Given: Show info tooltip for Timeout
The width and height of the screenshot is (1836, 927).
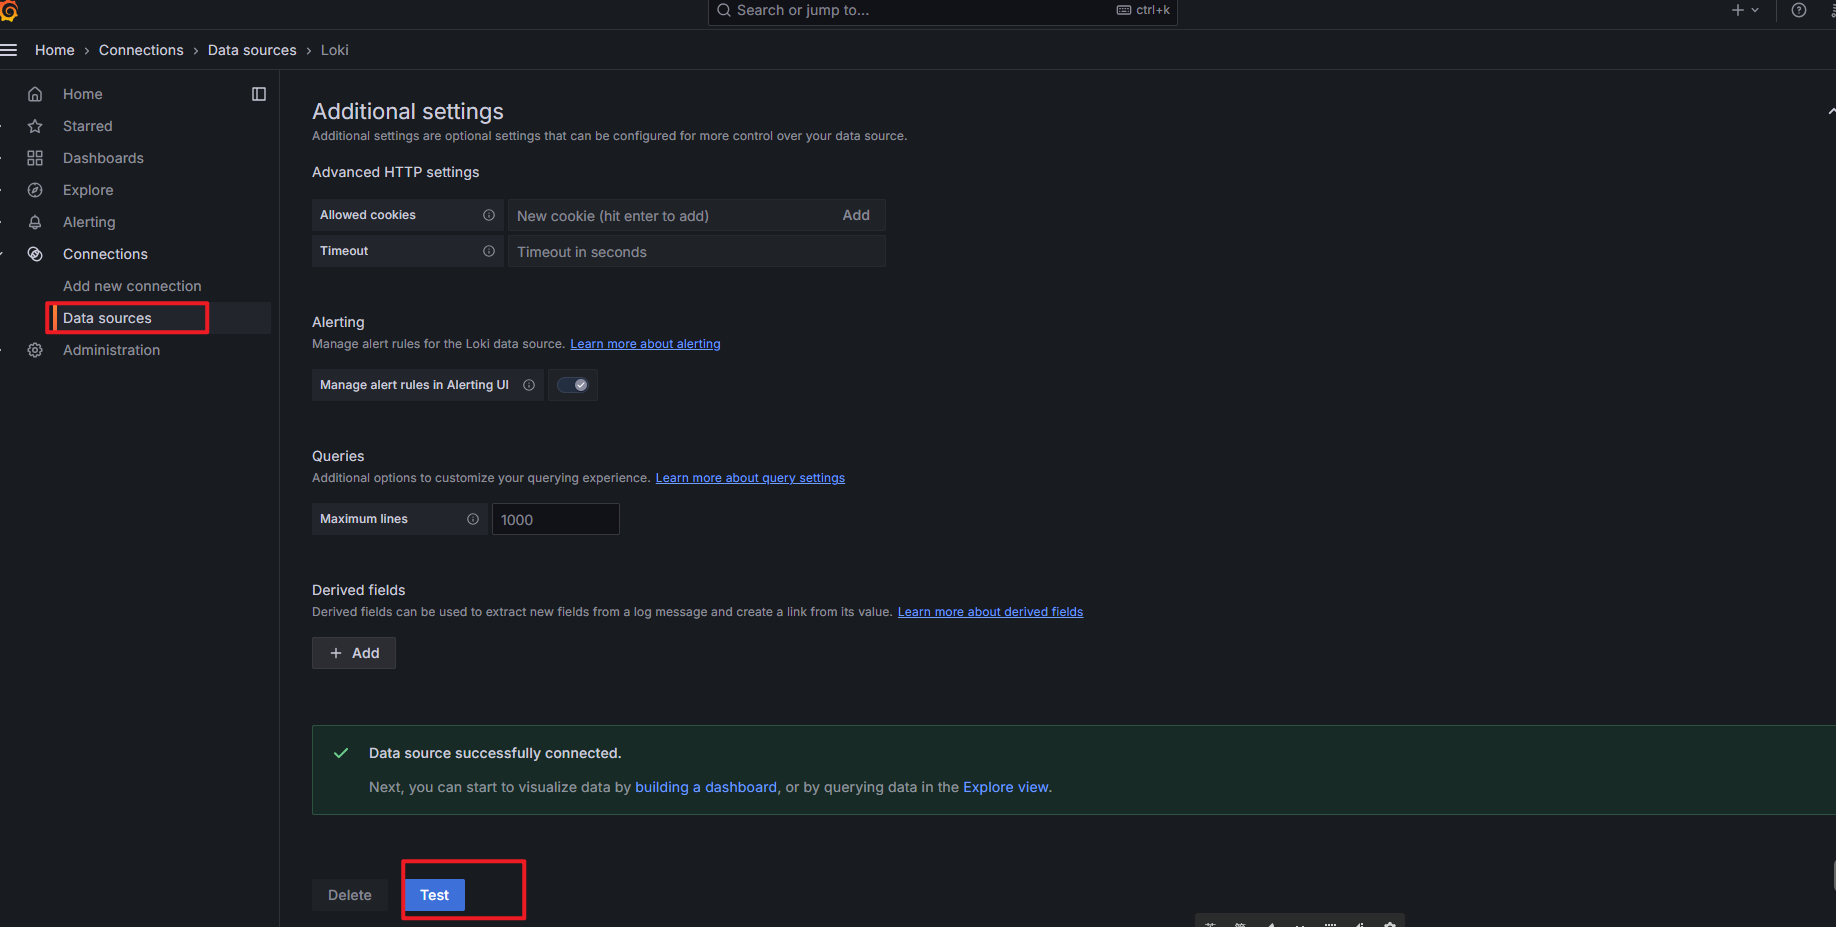Looking at the screenshot, I should click(x=489, y=251).
